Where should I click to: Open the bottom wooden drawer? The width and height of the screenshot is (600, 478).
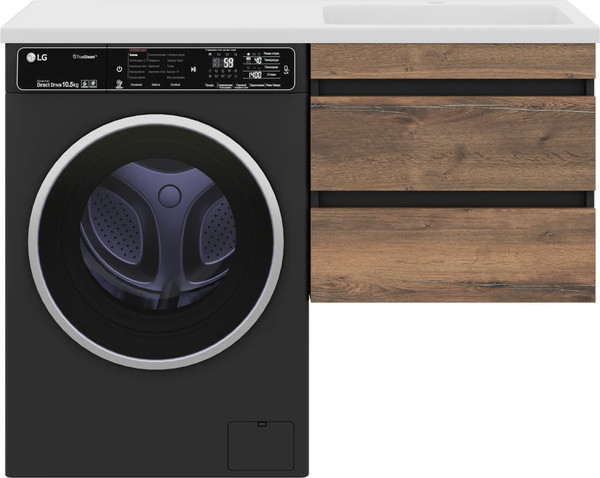(453, 253)
